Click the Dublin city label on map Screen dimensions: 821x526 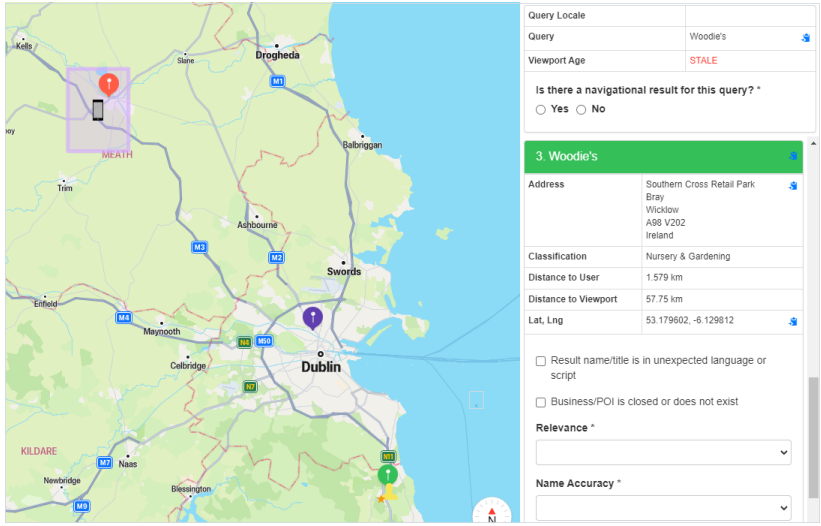pyautogui.click(x=321, y=367)
